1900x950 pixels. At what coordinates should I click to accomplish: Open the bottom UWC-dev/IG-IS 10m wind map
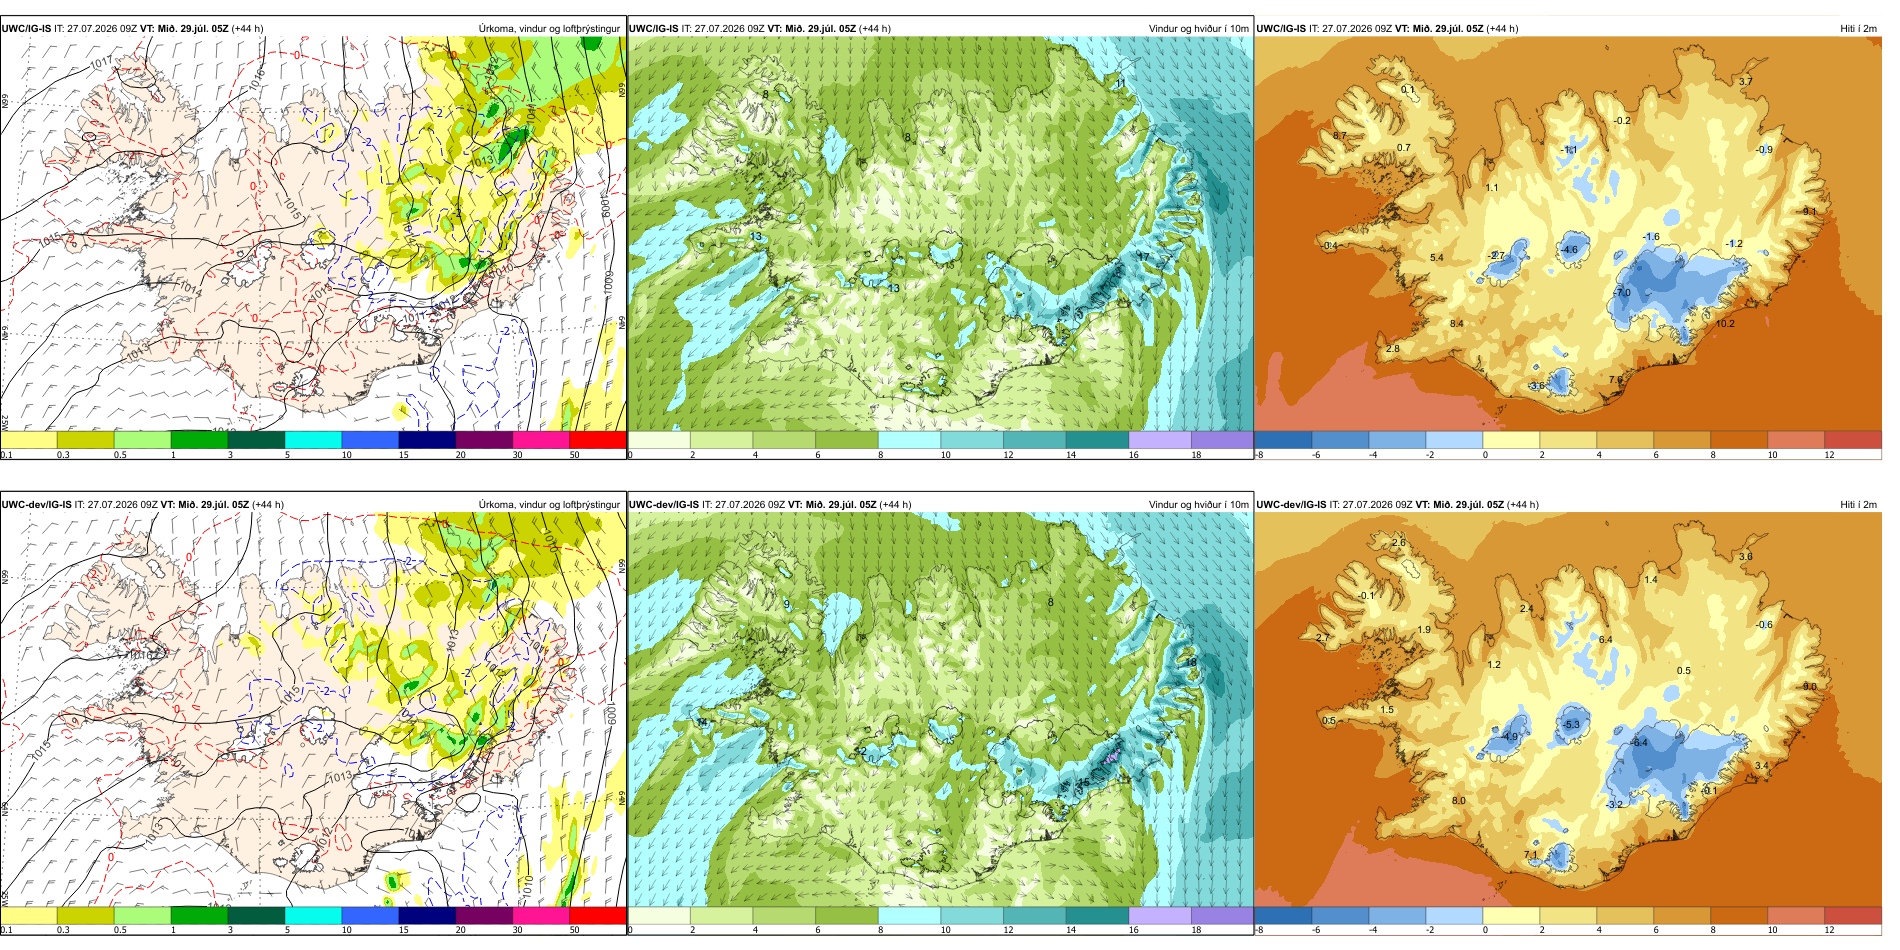(940, 710)
